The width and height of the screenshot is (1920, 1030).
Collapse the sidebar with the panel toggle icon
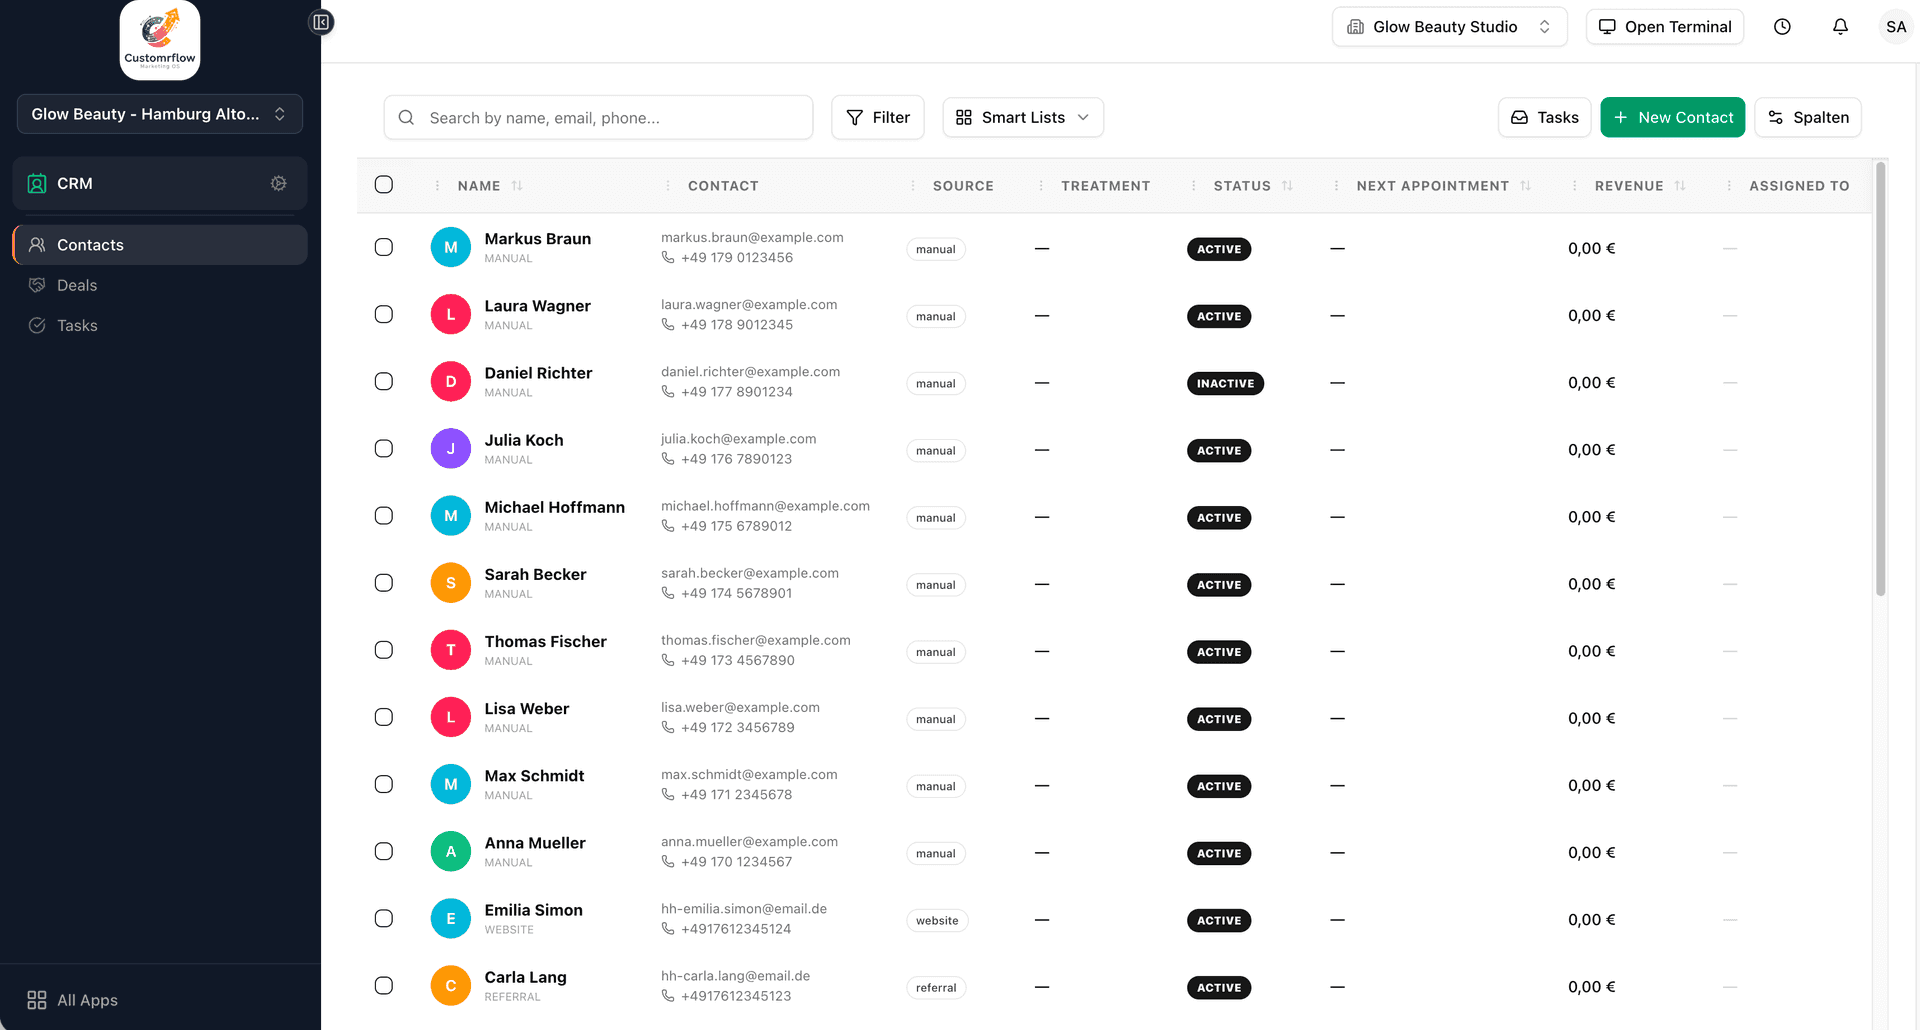click(321, 22)
